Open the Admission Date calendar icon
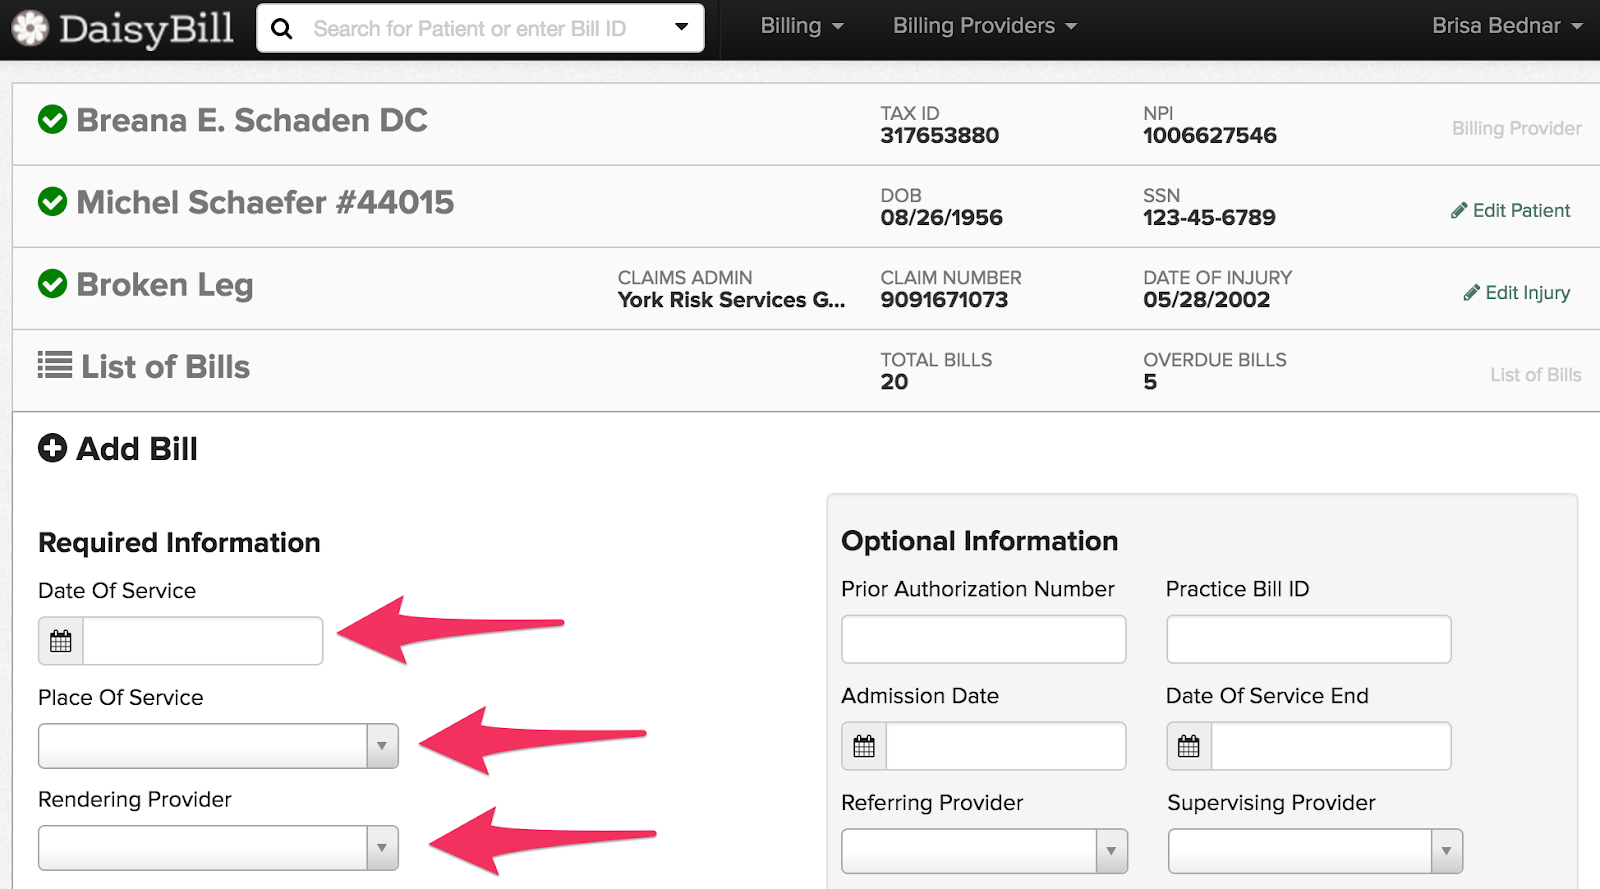Viewport: 1600px width, 889px height. 864,746
